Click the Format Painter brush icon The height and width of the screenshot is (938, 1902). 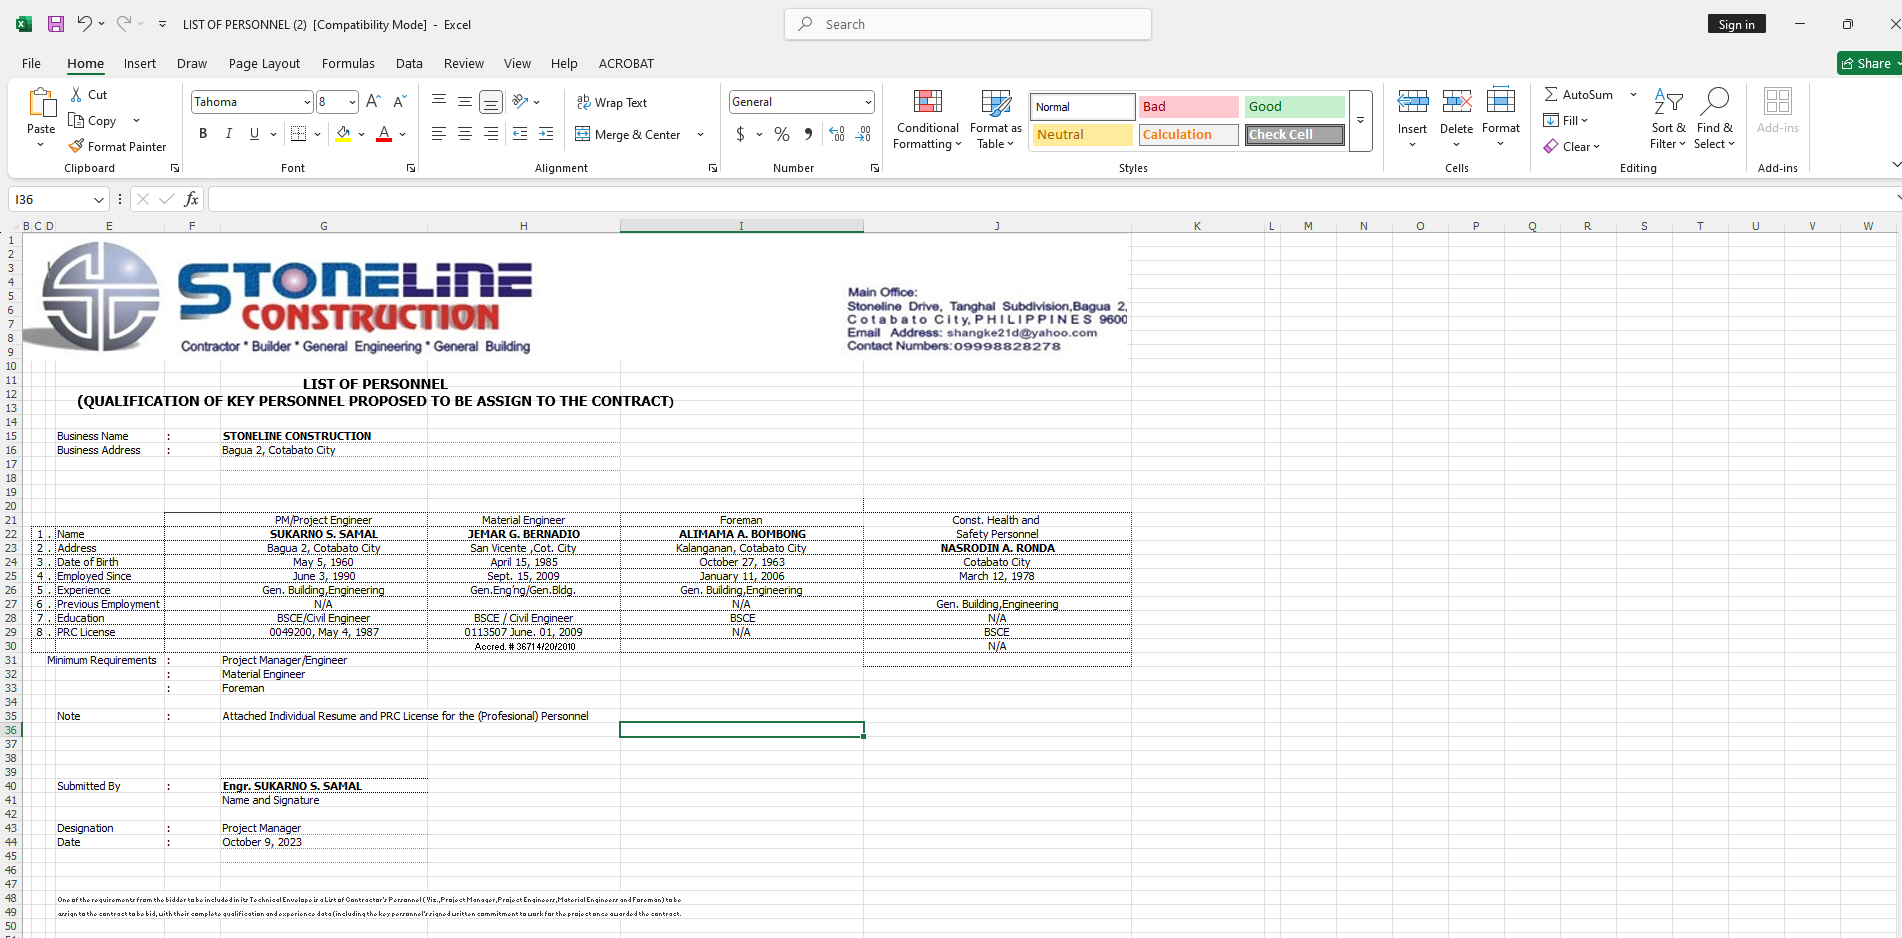point(76,146)
